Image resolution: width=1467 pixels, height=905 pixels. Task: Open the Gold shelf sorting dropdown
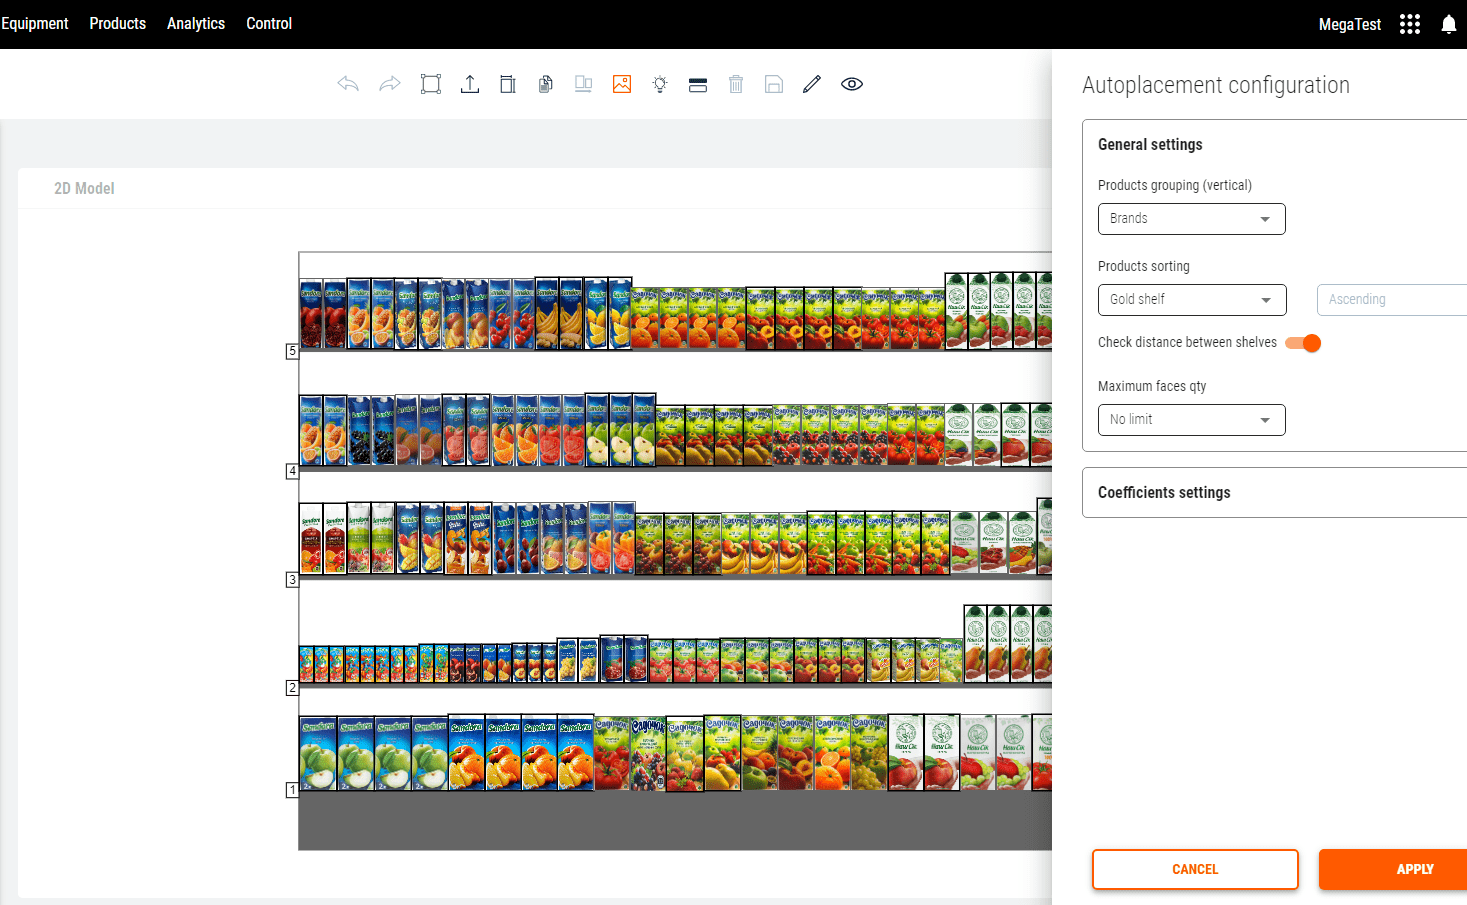click(x=1191, y=300)
